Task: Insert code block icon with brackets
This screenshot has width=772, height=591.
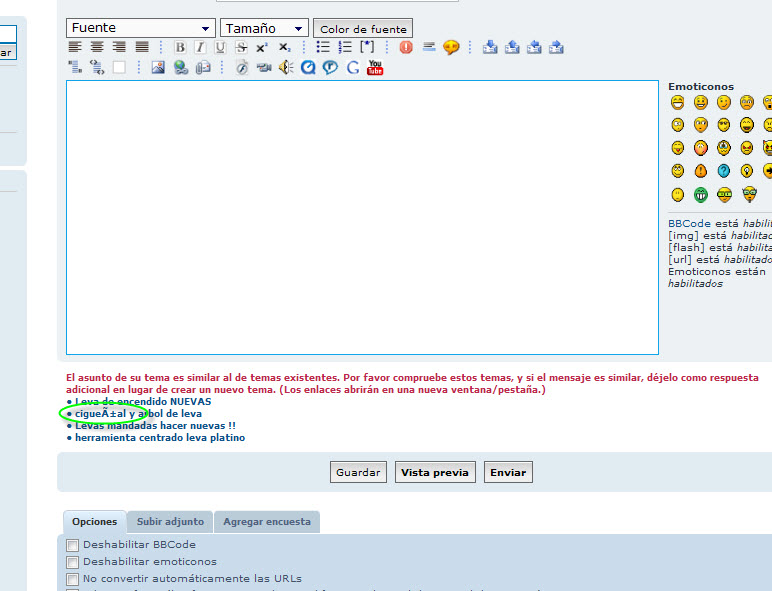Action: click(x=97, y=67)
